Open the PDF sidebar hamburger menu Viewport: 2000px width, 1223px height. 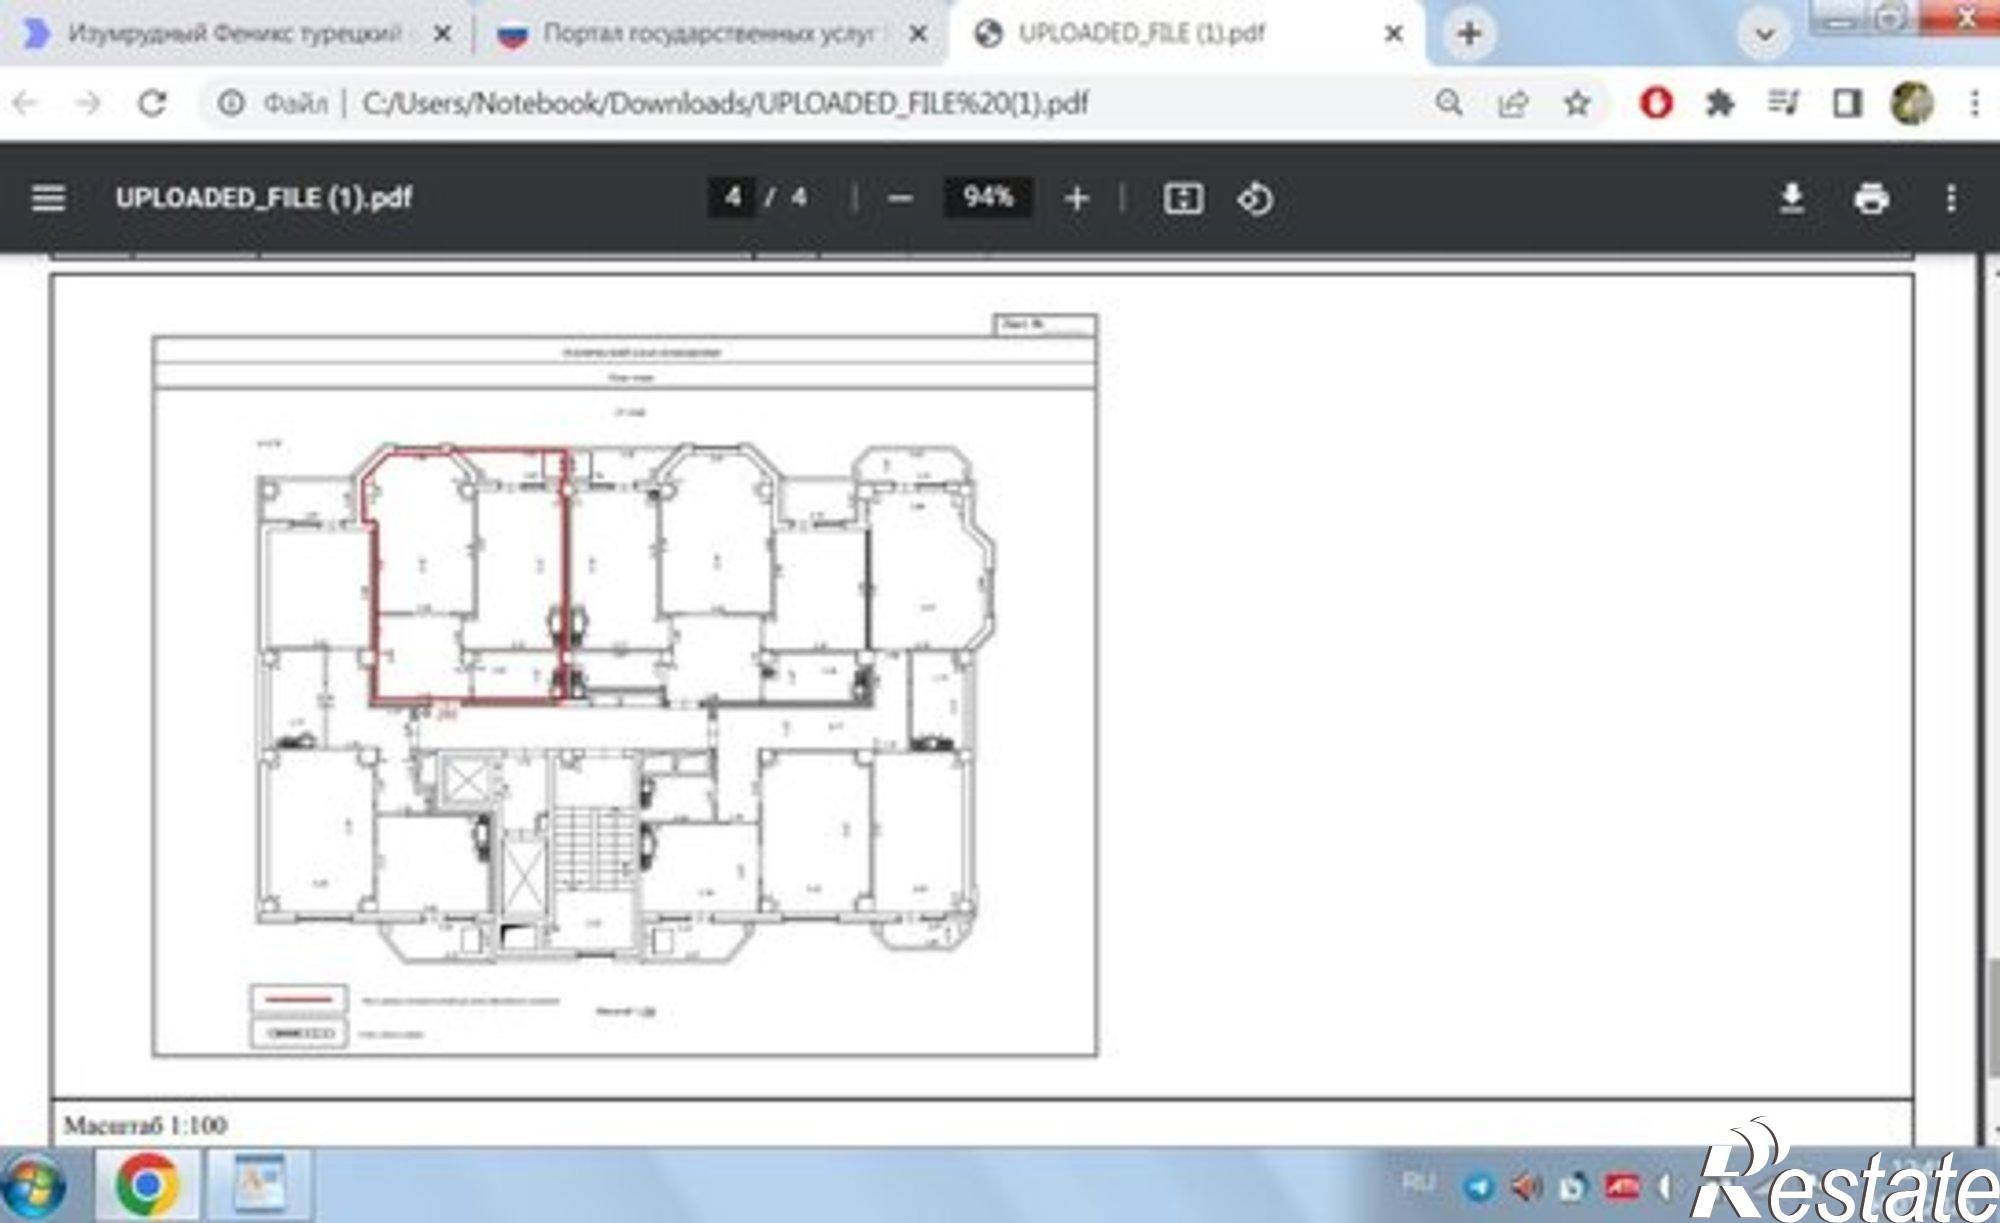[x=48, y=198]
